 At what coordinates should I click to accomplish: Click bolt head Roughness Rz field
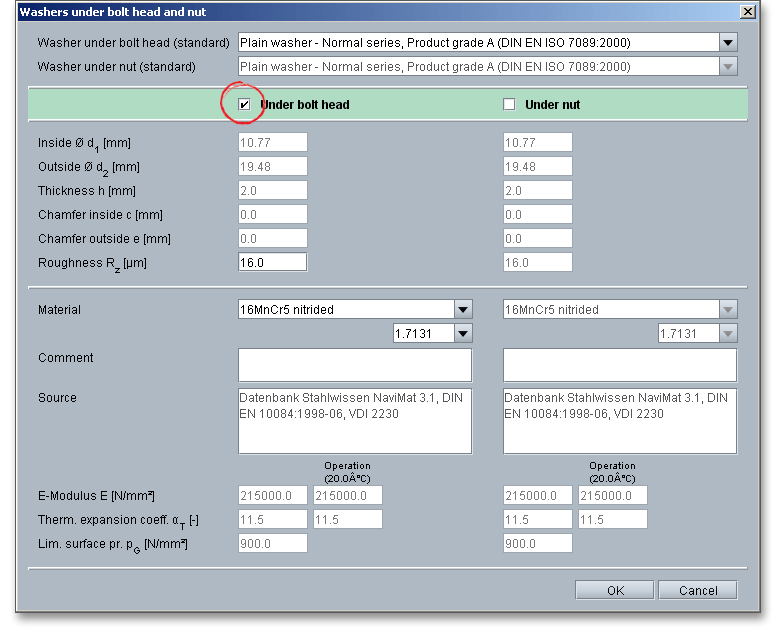(272, 262)
